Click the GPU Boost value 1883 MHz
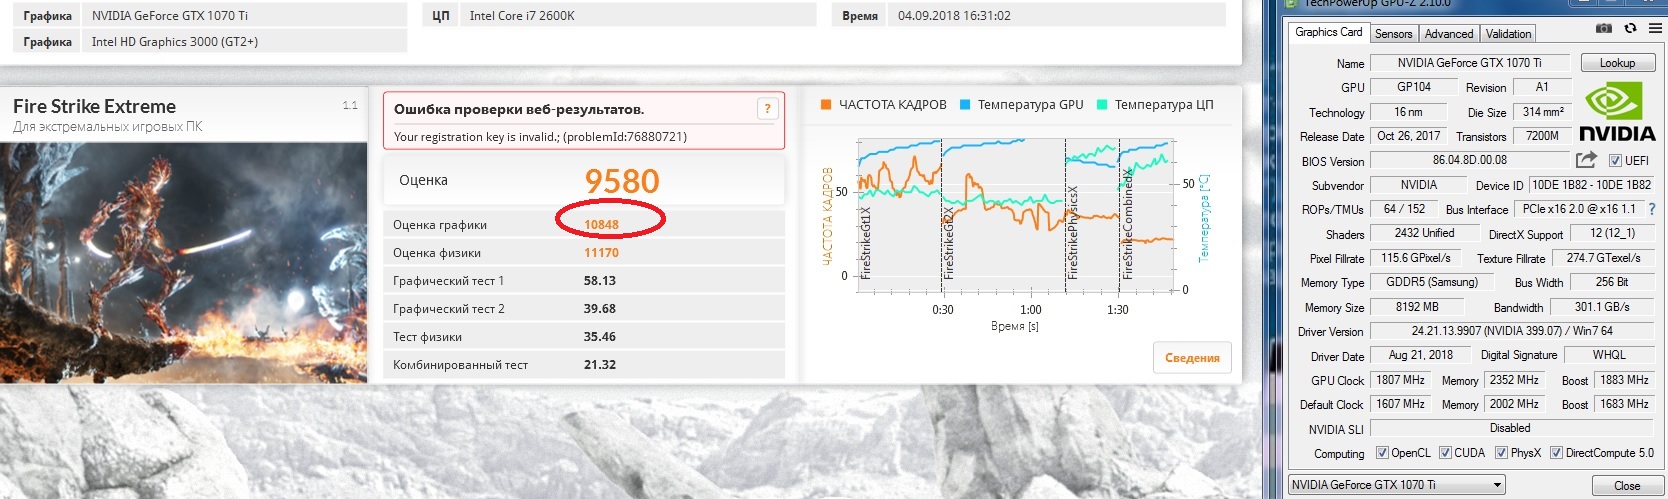The image size is (1668, 499). pyautogui.click(x=1625, y=380)
